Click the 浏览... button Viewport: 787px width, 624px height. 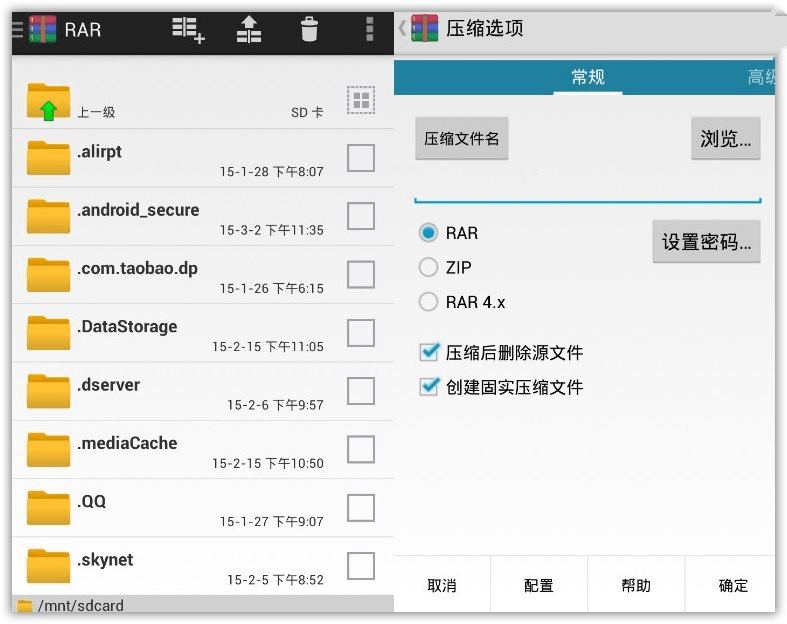tap(726, 139)
